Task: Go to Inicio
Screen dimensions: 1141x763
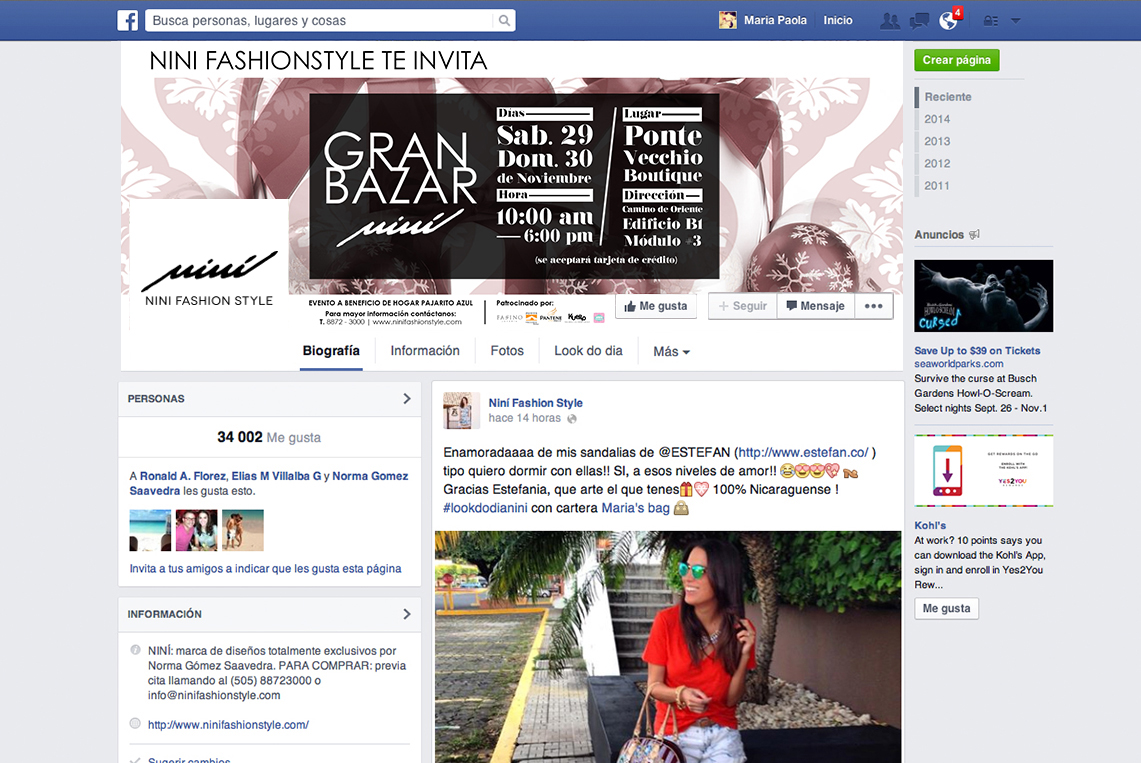Action: [x=838, y=20]
